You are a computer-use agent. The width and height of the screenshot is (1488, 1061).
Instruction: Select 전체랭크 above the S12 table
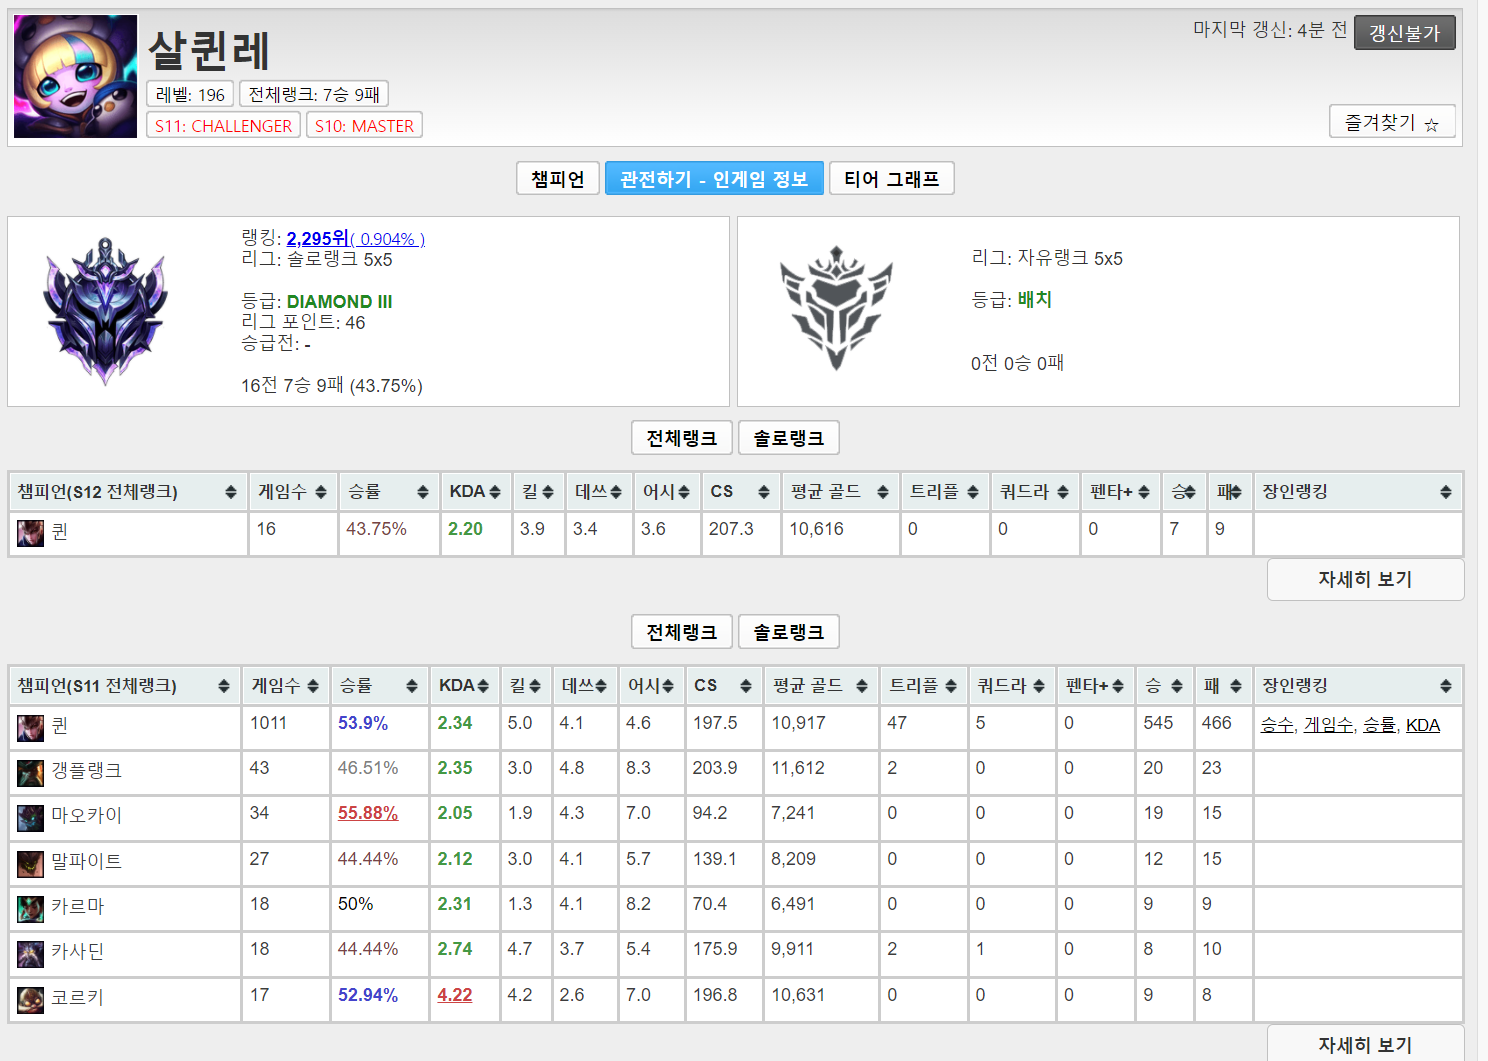coord(682,438)
